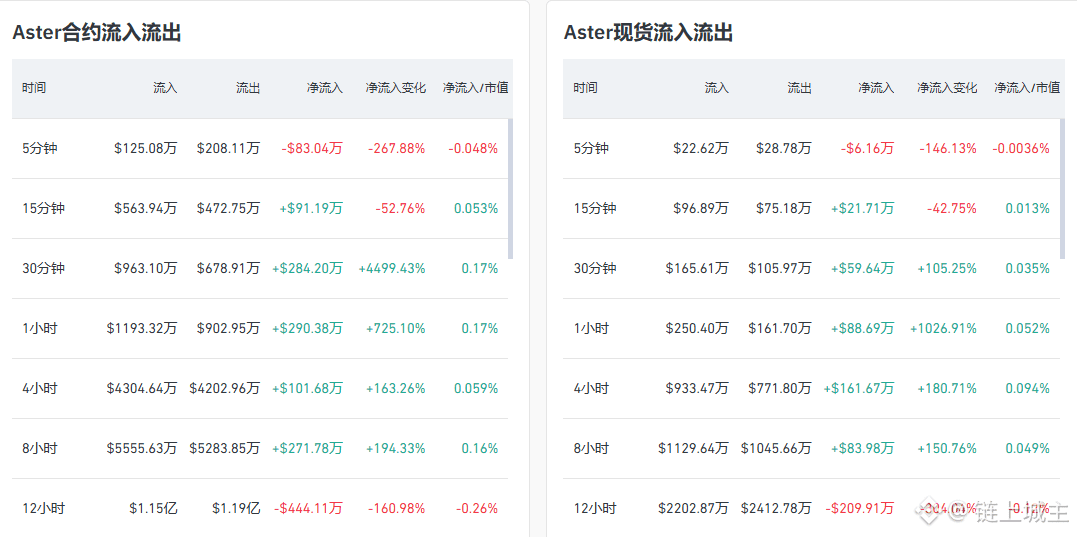Click the $22.62万 inflow value
Screen dimensions: 1077x537
pyautogui.click(x=701, y=148)
